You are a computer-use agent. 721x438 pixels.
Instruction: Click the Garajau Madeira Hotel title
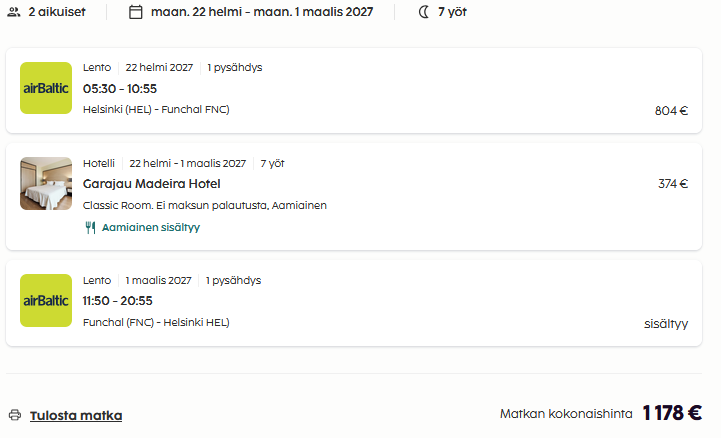(x=152, y=184)
